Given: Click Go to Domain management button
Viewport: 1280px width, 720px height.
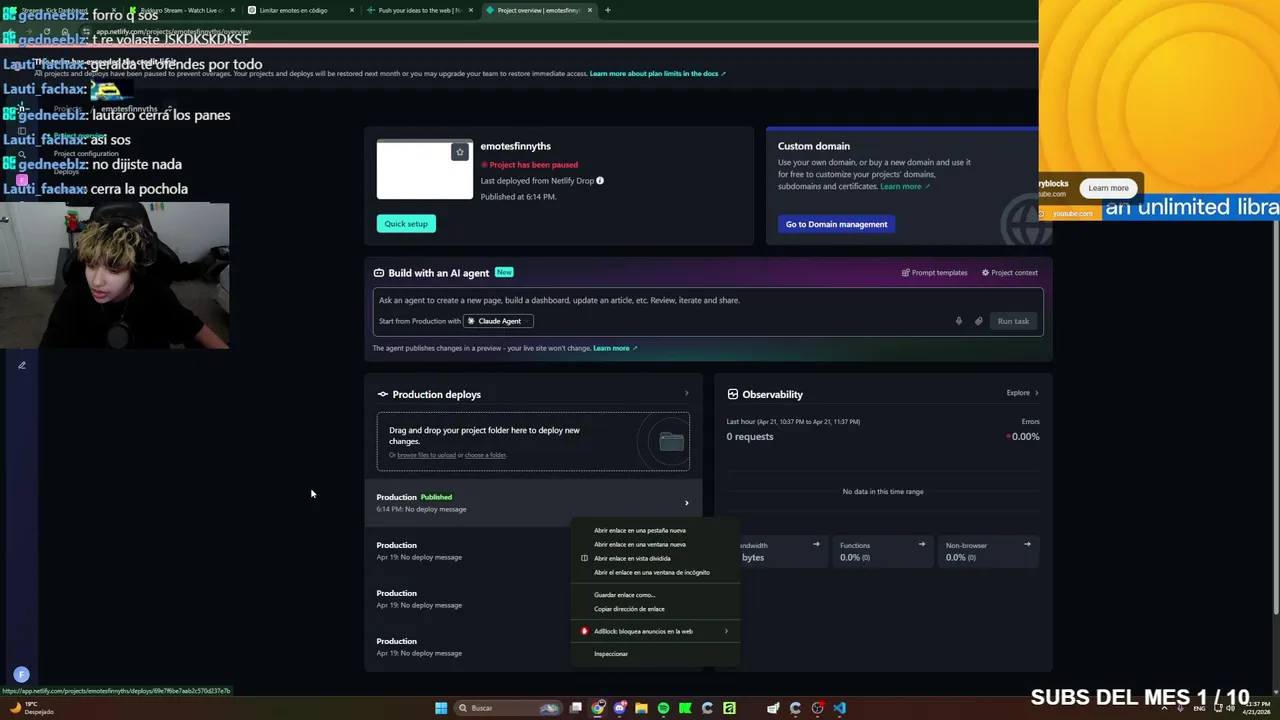Looking at the screenshot, I should (836, 224).
